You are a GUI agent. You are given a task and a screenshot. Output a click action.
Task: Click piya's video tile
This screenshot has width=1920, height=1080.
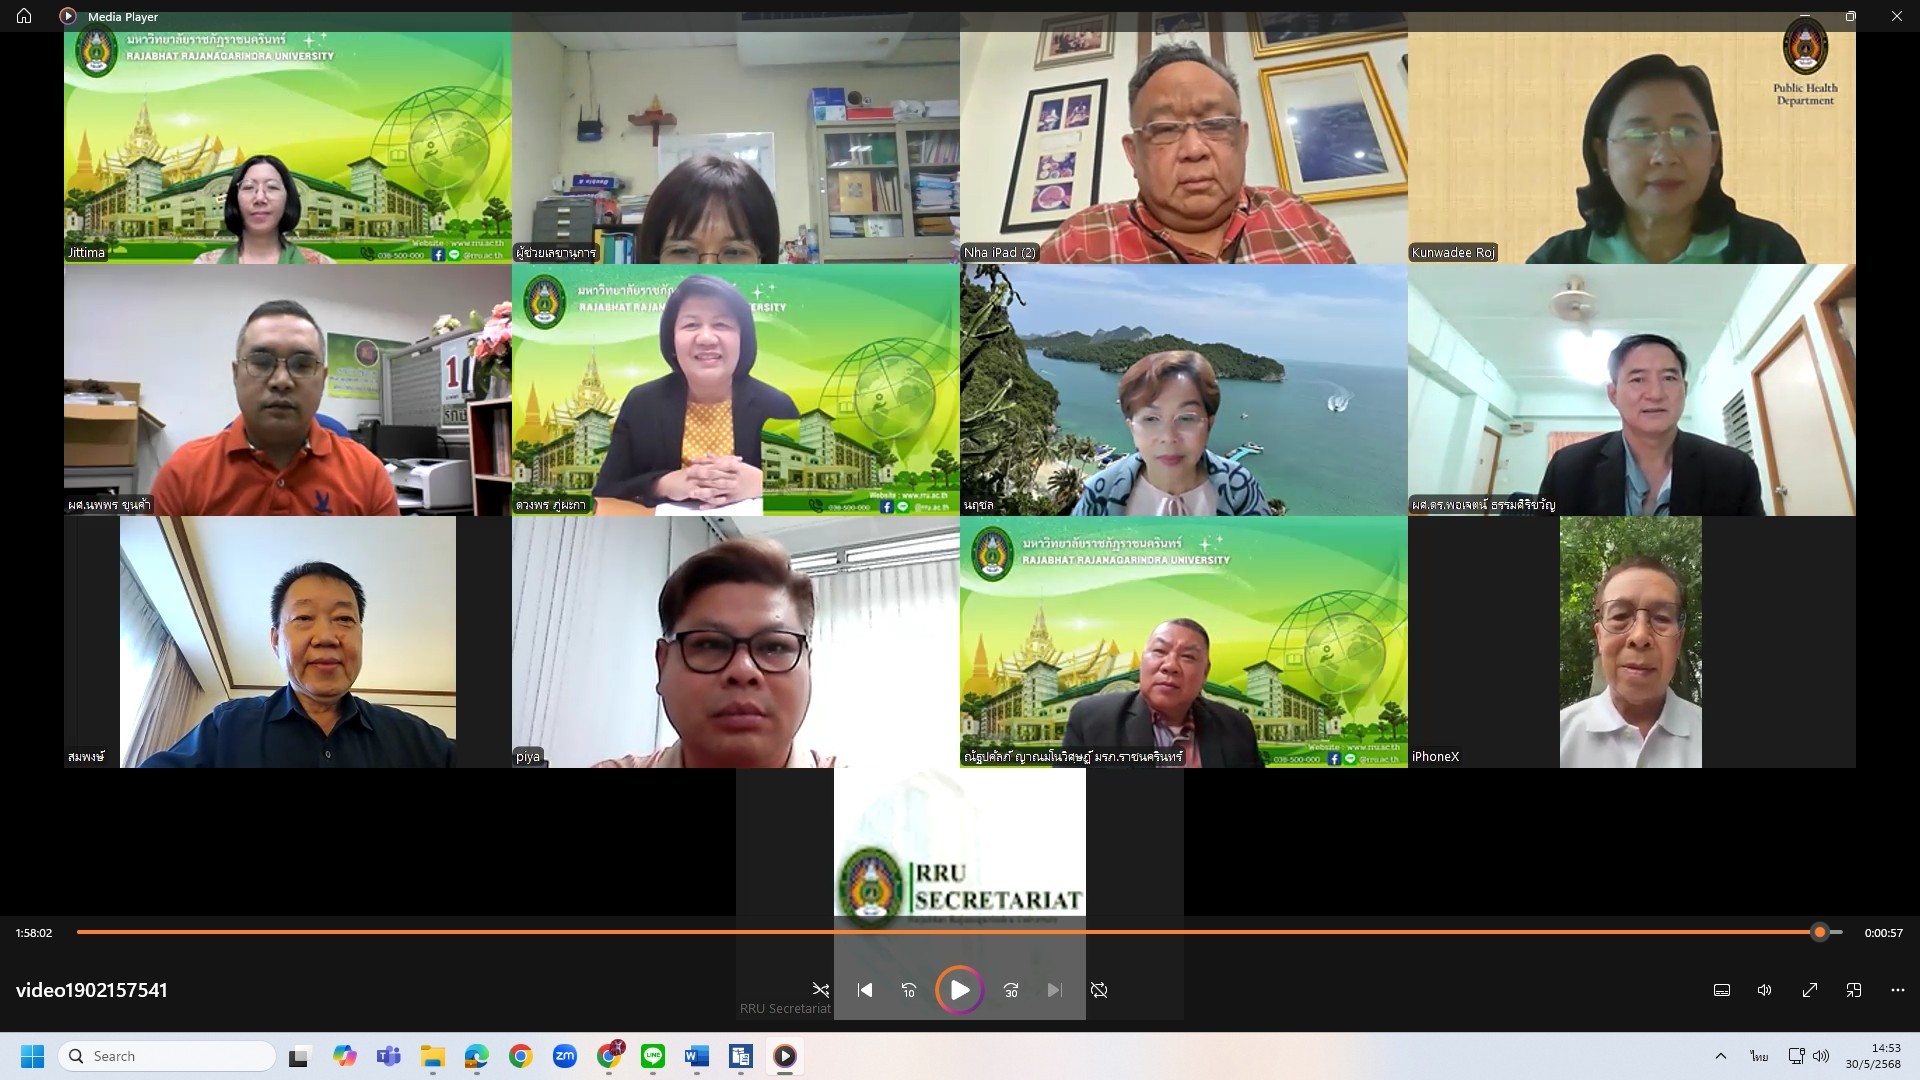pyautogui.click(x=736, y=642)
